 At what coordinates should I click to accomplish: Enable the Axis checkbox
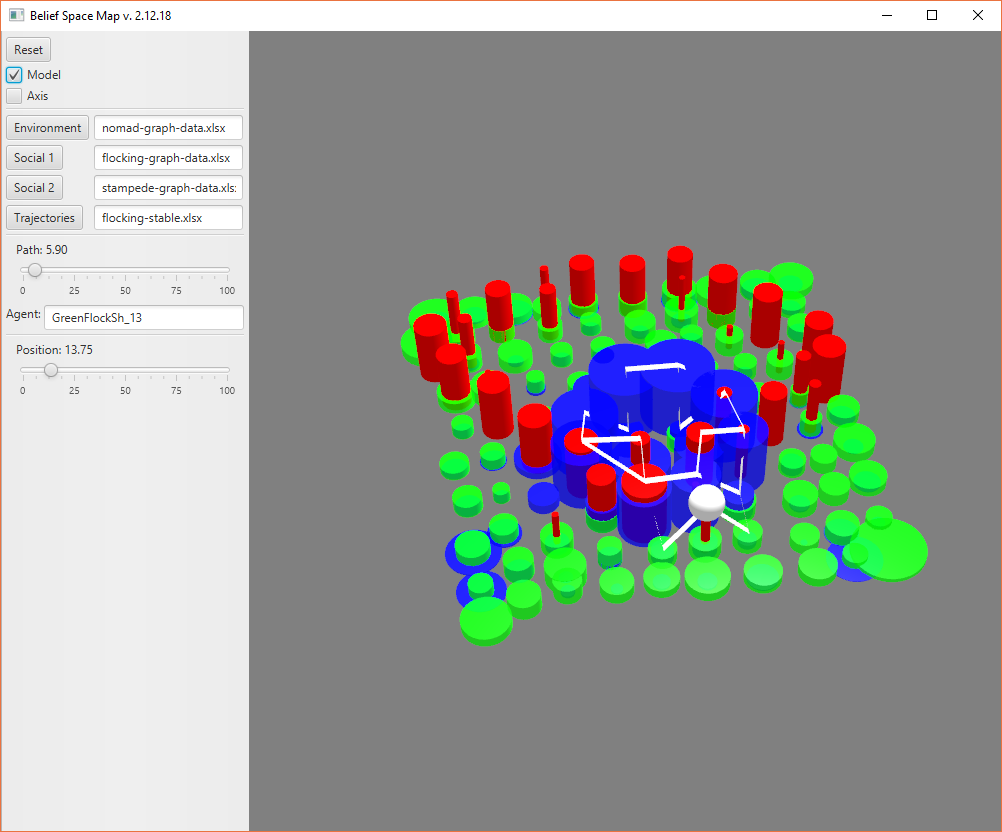(x=15, y=96)
